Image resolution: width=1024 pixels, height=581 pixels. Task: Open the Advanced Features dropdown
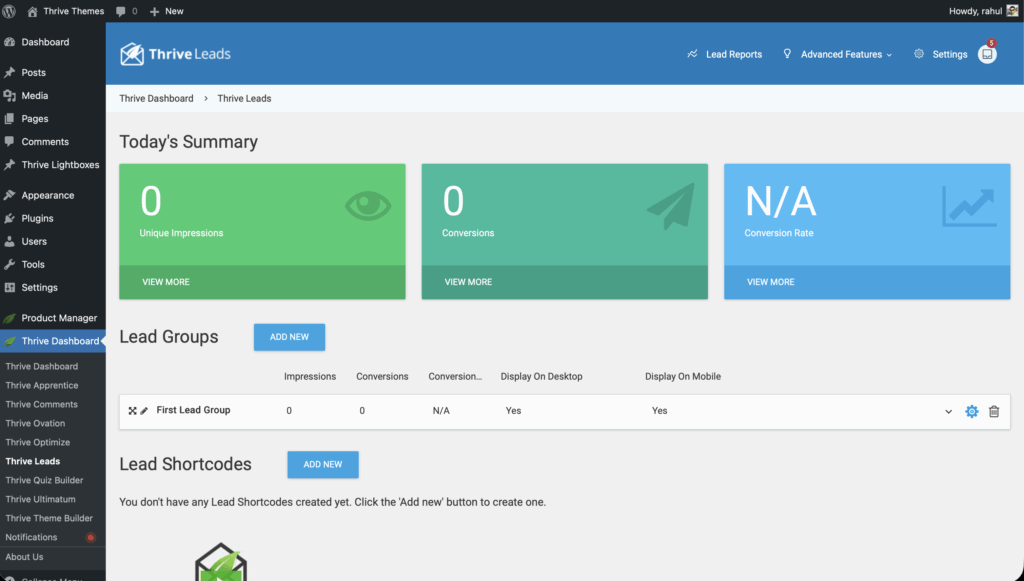pyautogui.click(x=838, y=54)
